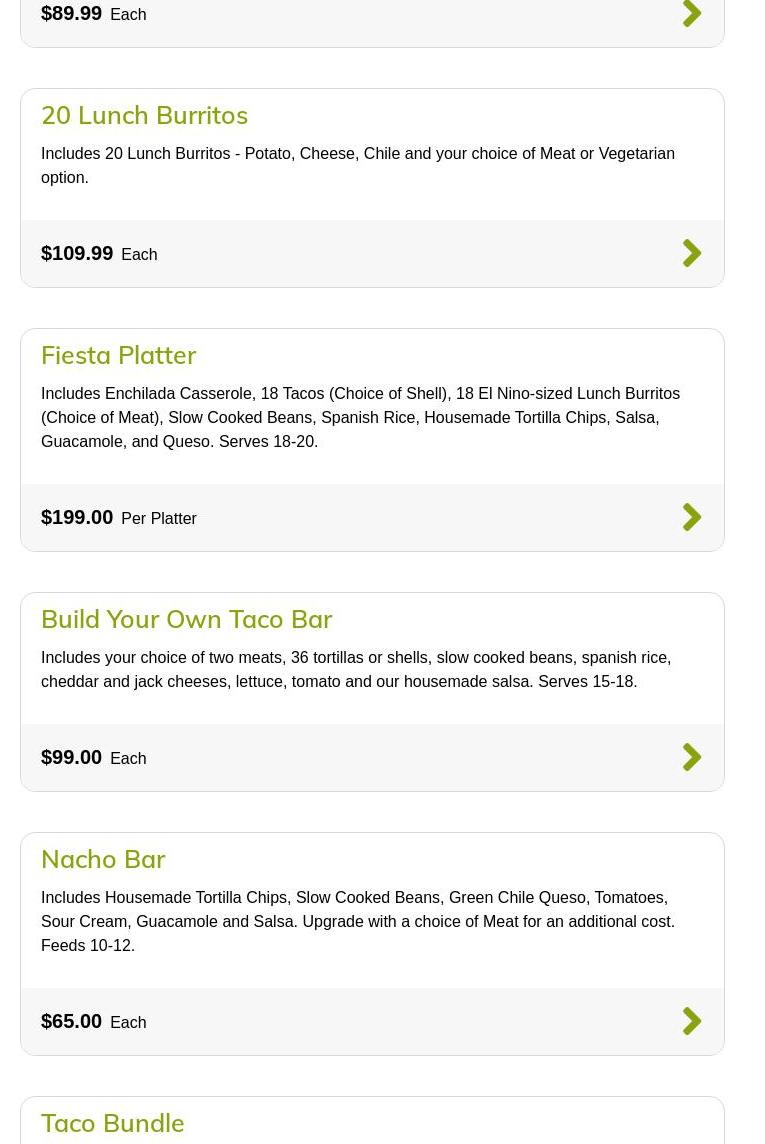Click the 20 Lunch Burritos description text
The image size is (765, 1144).
(x=357, y=165)
